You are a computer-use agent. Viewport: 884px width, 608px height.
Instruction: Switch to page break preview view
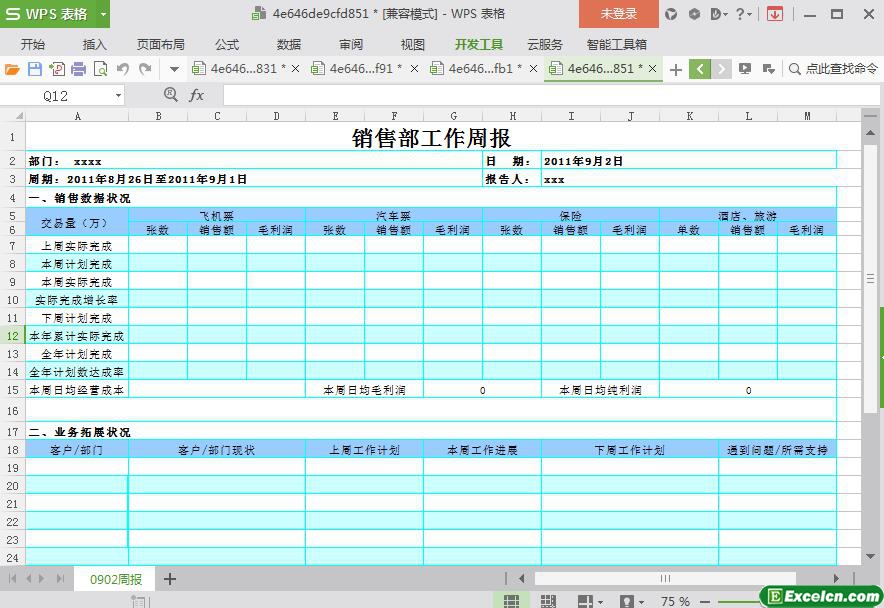(x=548, y=601)
